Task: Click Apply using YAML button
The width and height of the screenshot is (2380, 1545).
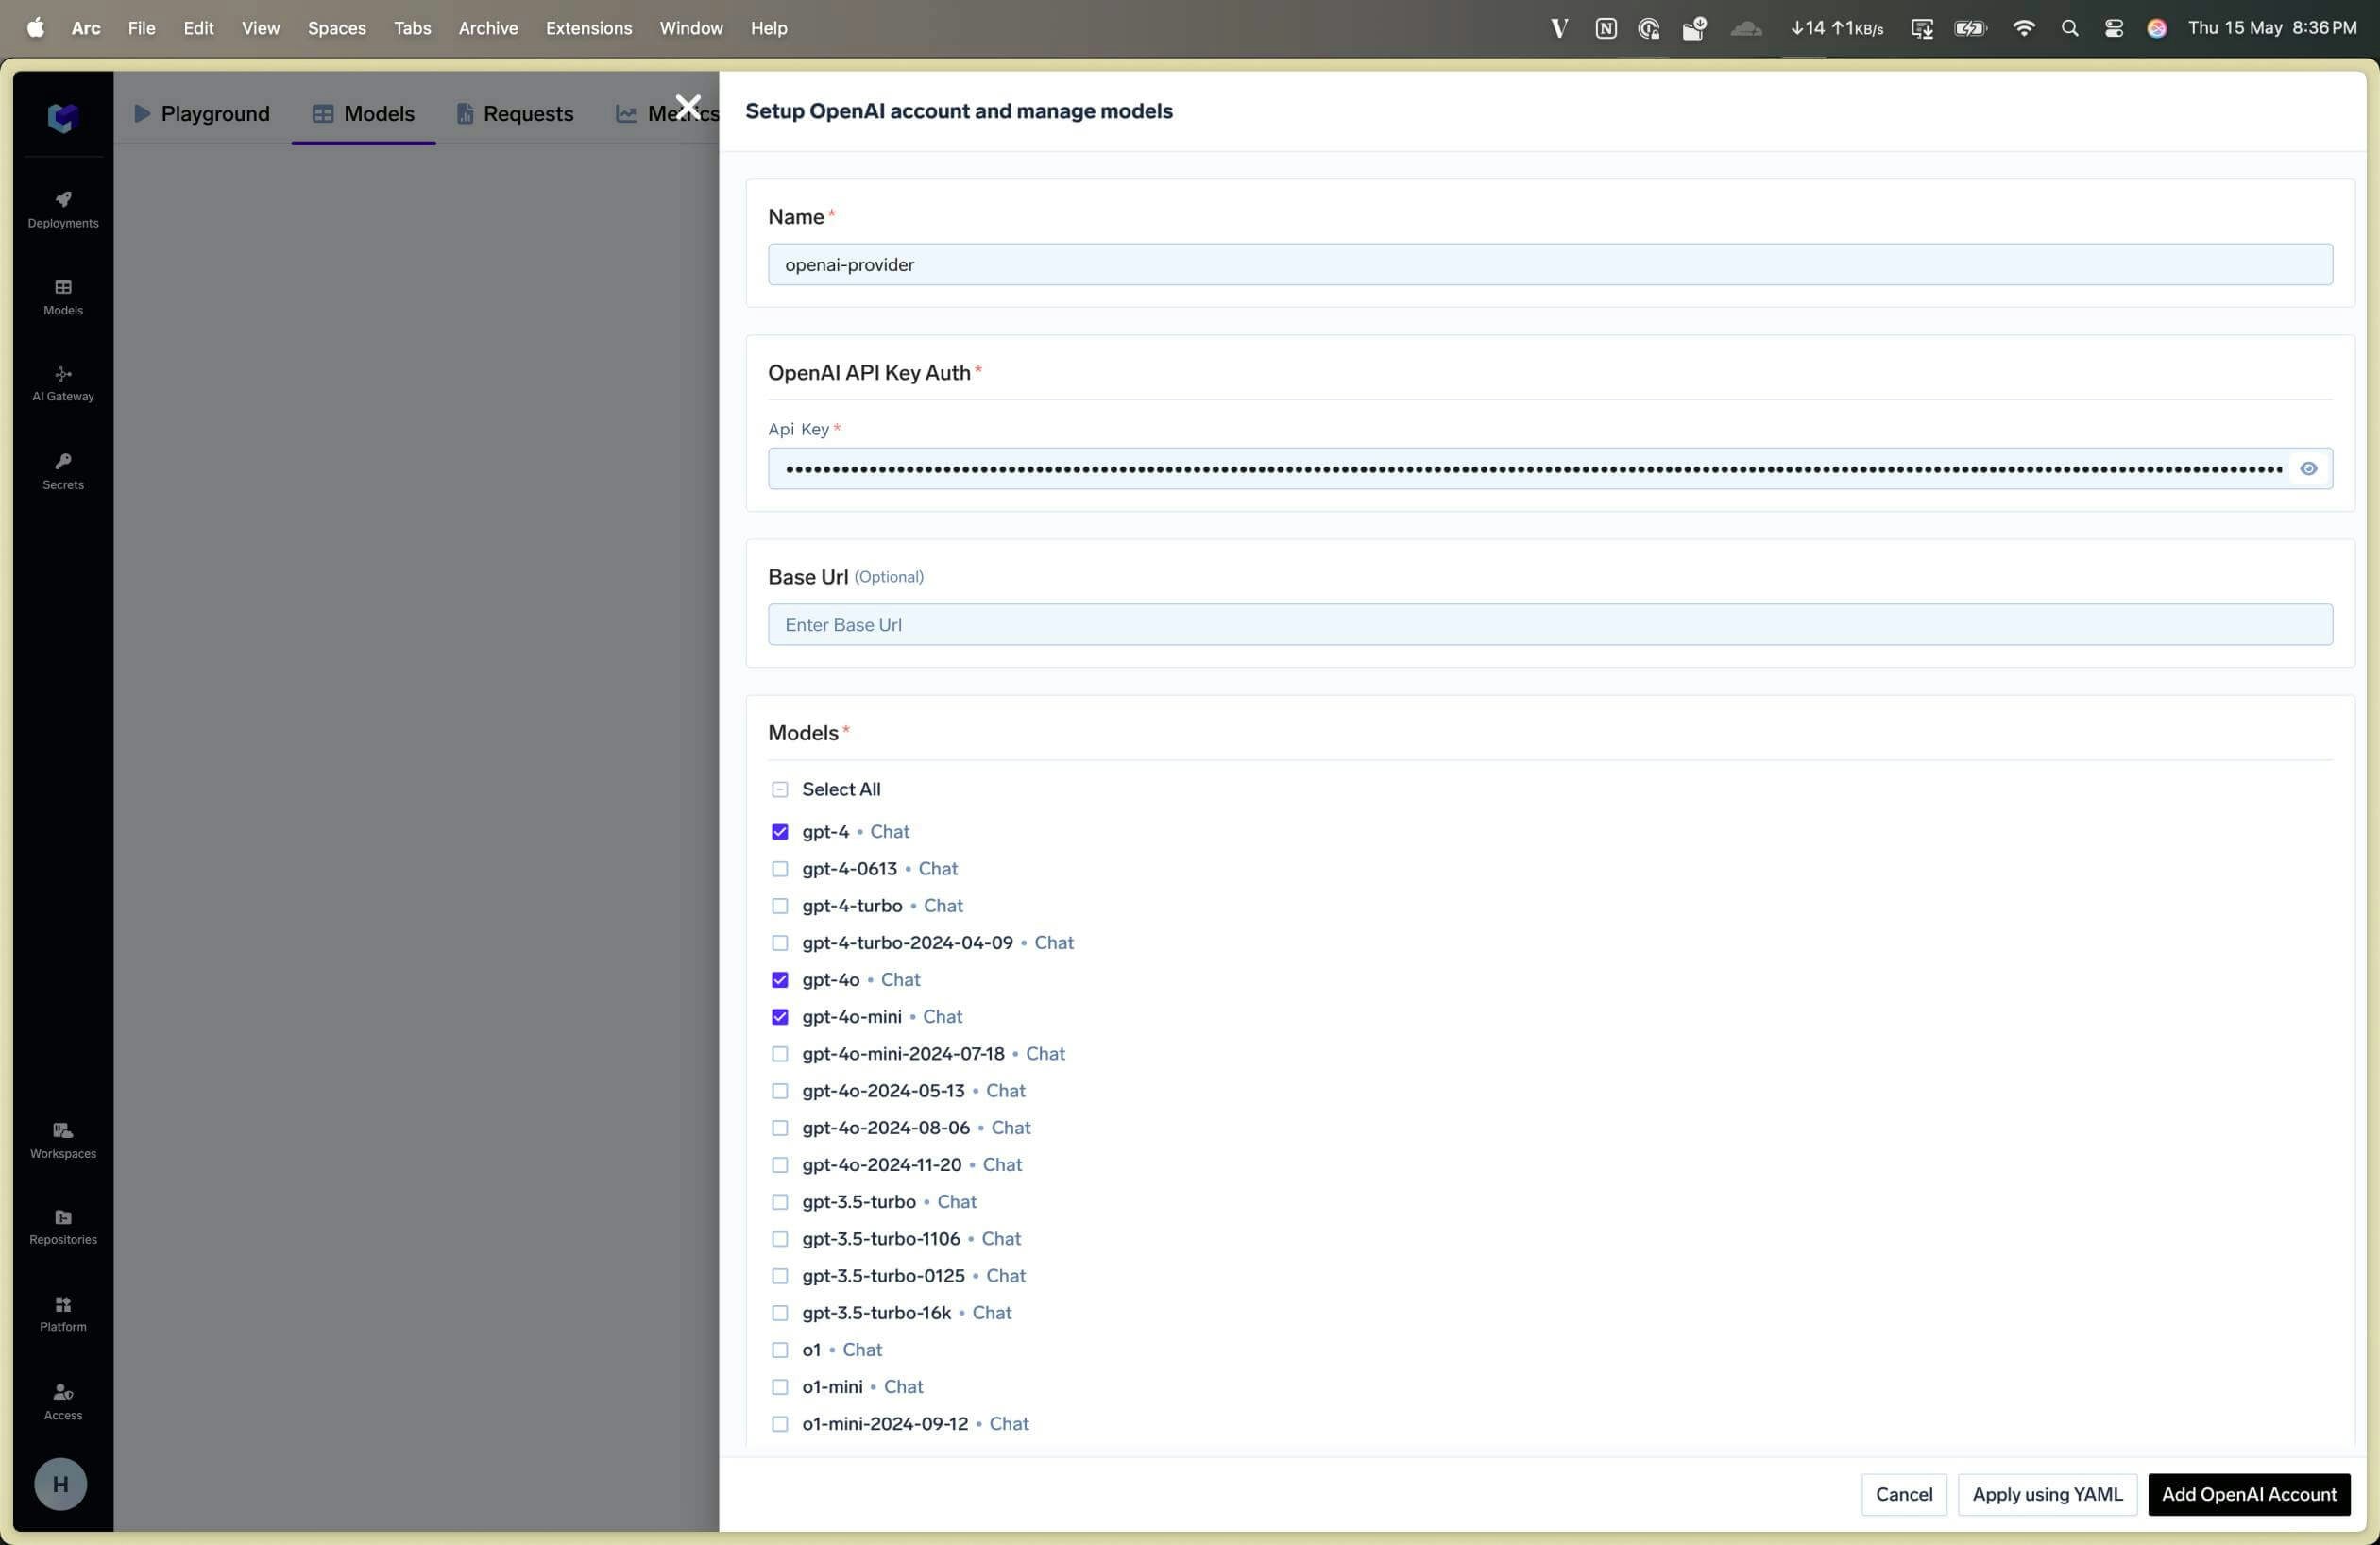Action: click(x=2047, y=1495)
